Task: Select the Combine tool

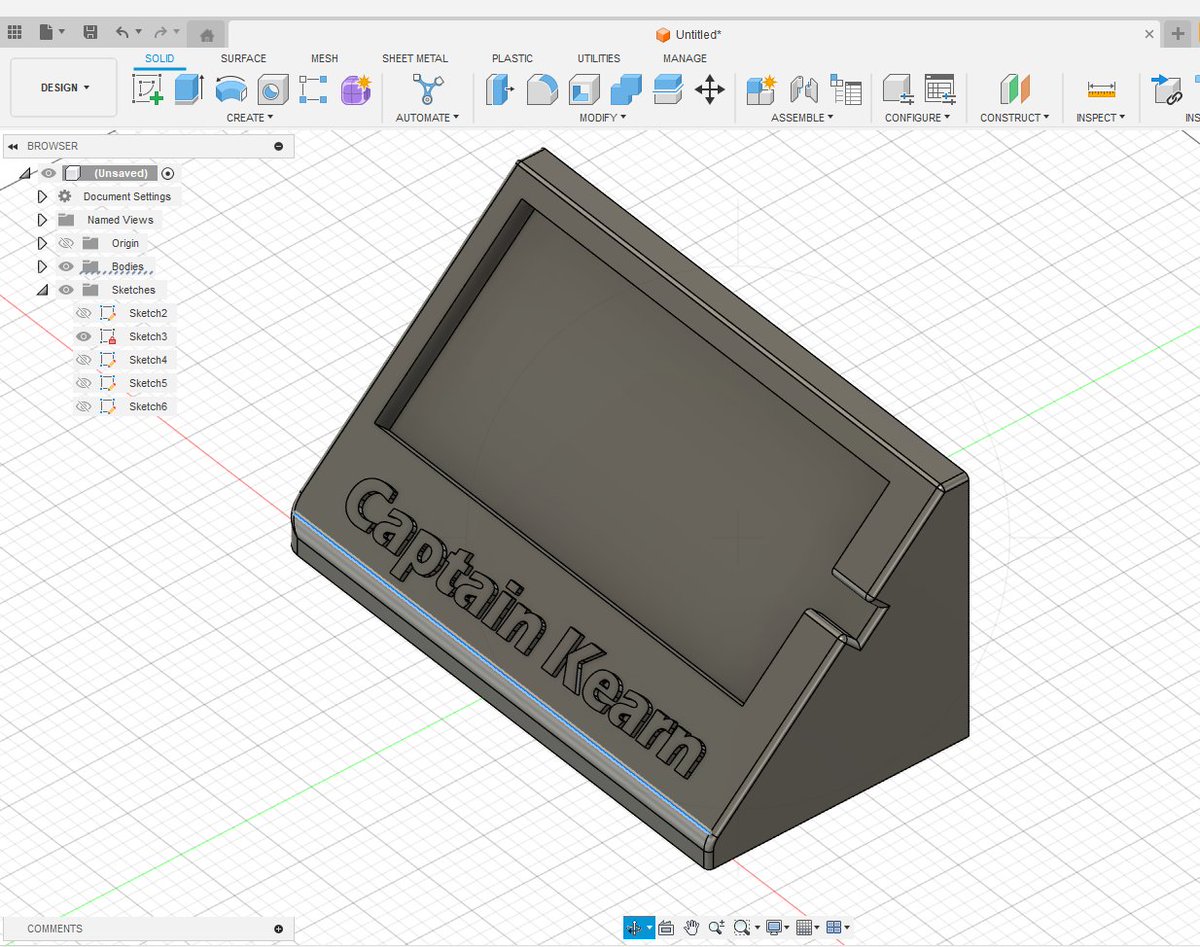Action: (x=626, y=90)
